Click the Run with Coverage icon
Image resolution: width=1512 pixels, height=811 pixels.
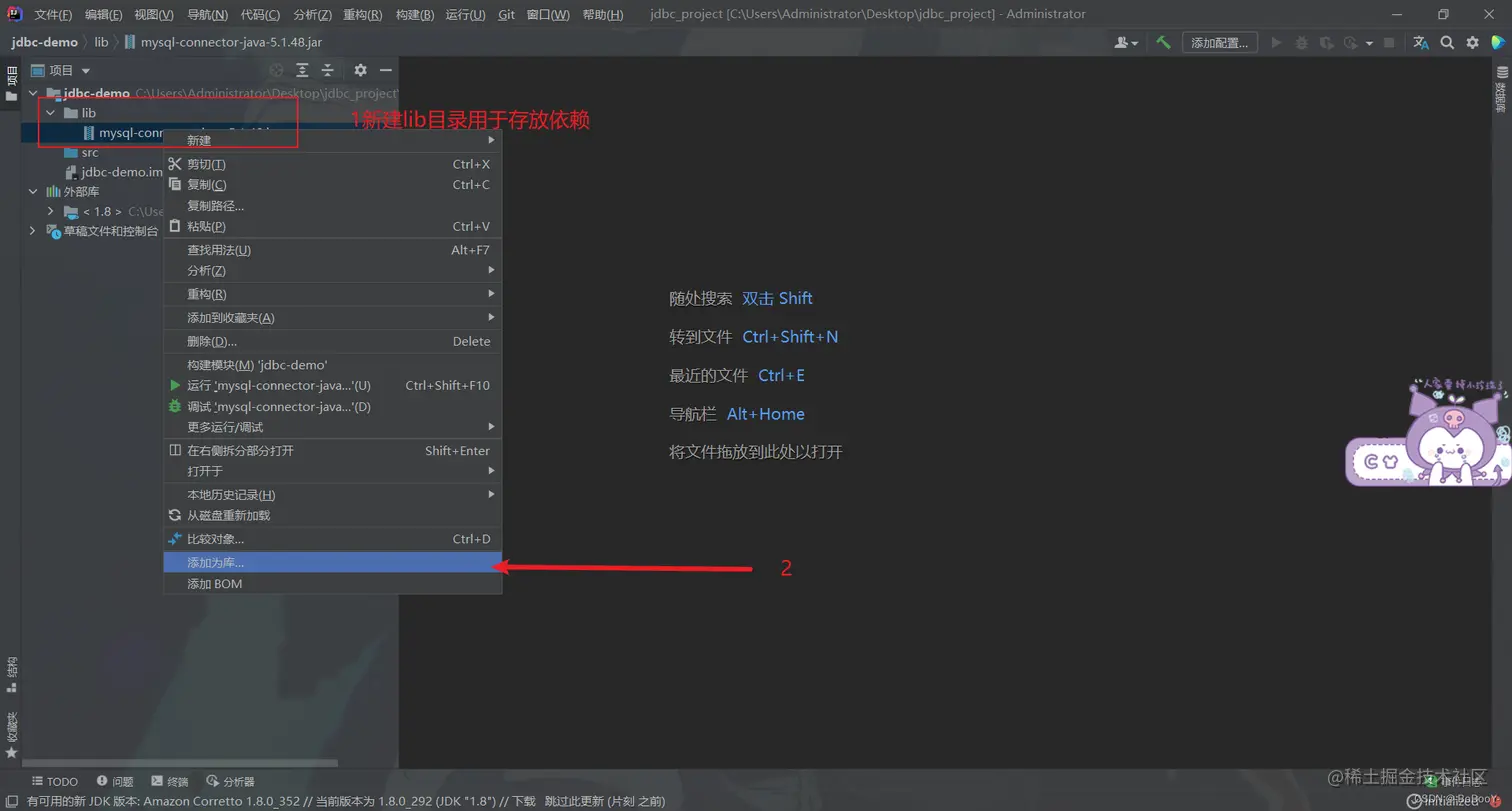point(1327,43)
